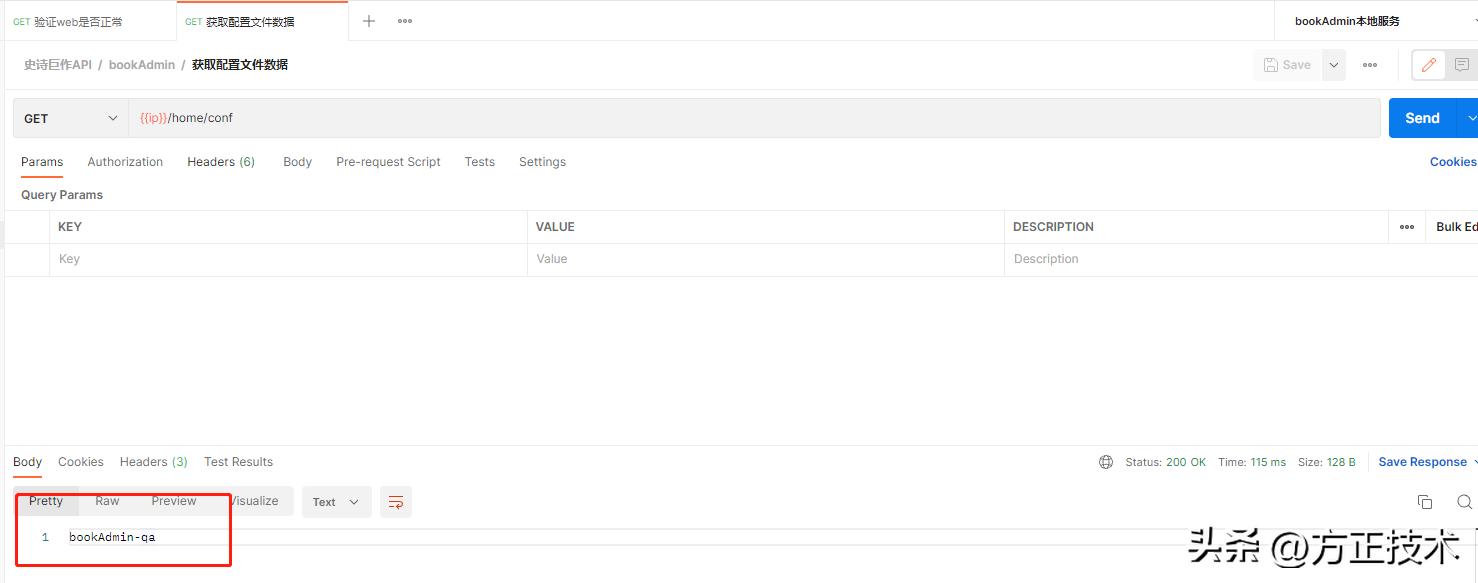
Task: Change the Text response format dropdown
Action: (x=336, y=502)
